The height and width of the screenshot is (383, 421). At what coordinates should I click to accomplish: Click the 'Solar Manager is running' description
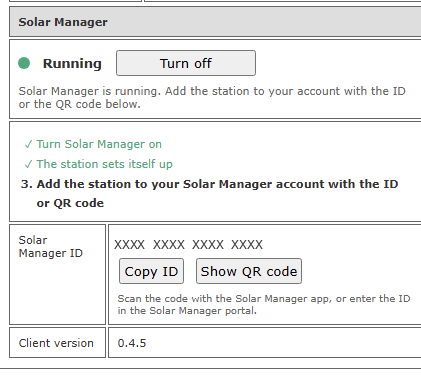pyautogui.click(x=212, y=97)
